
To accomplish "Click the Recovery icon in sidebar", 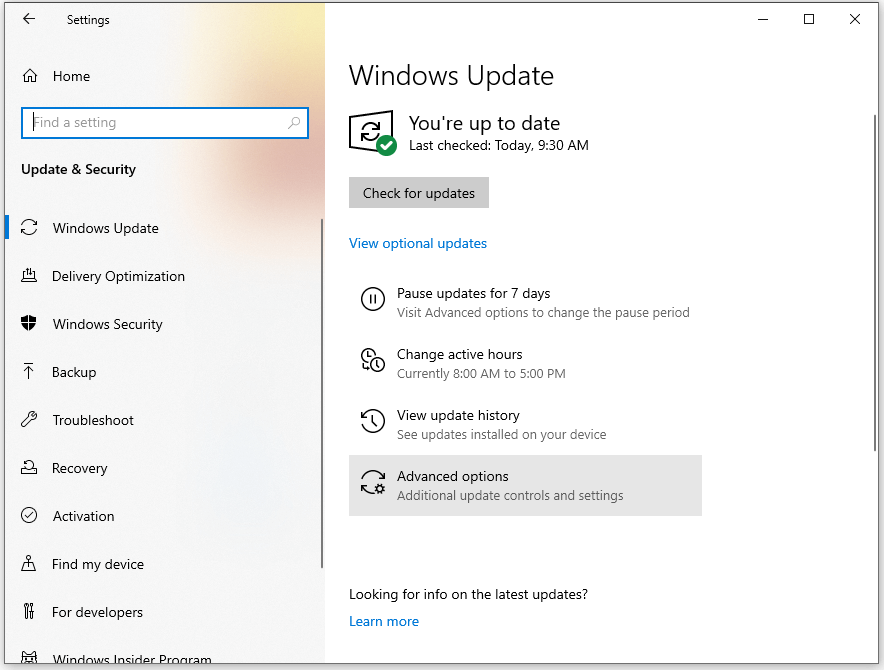I will point(29,468).
